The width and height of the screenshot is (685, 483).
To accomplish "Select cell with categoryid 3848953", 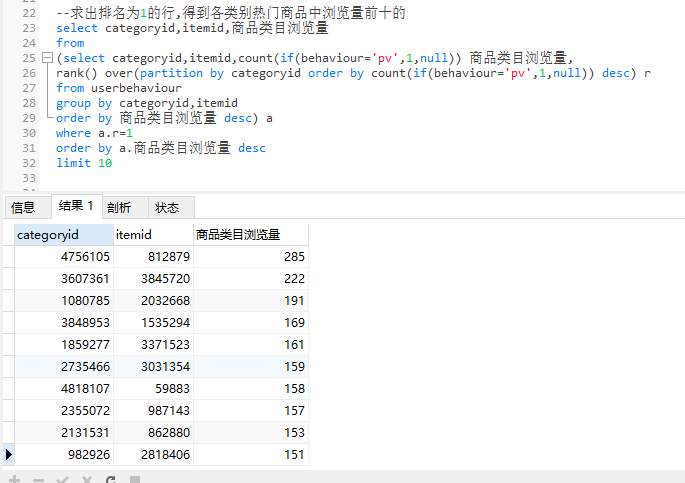I will (x=64, y=323).
